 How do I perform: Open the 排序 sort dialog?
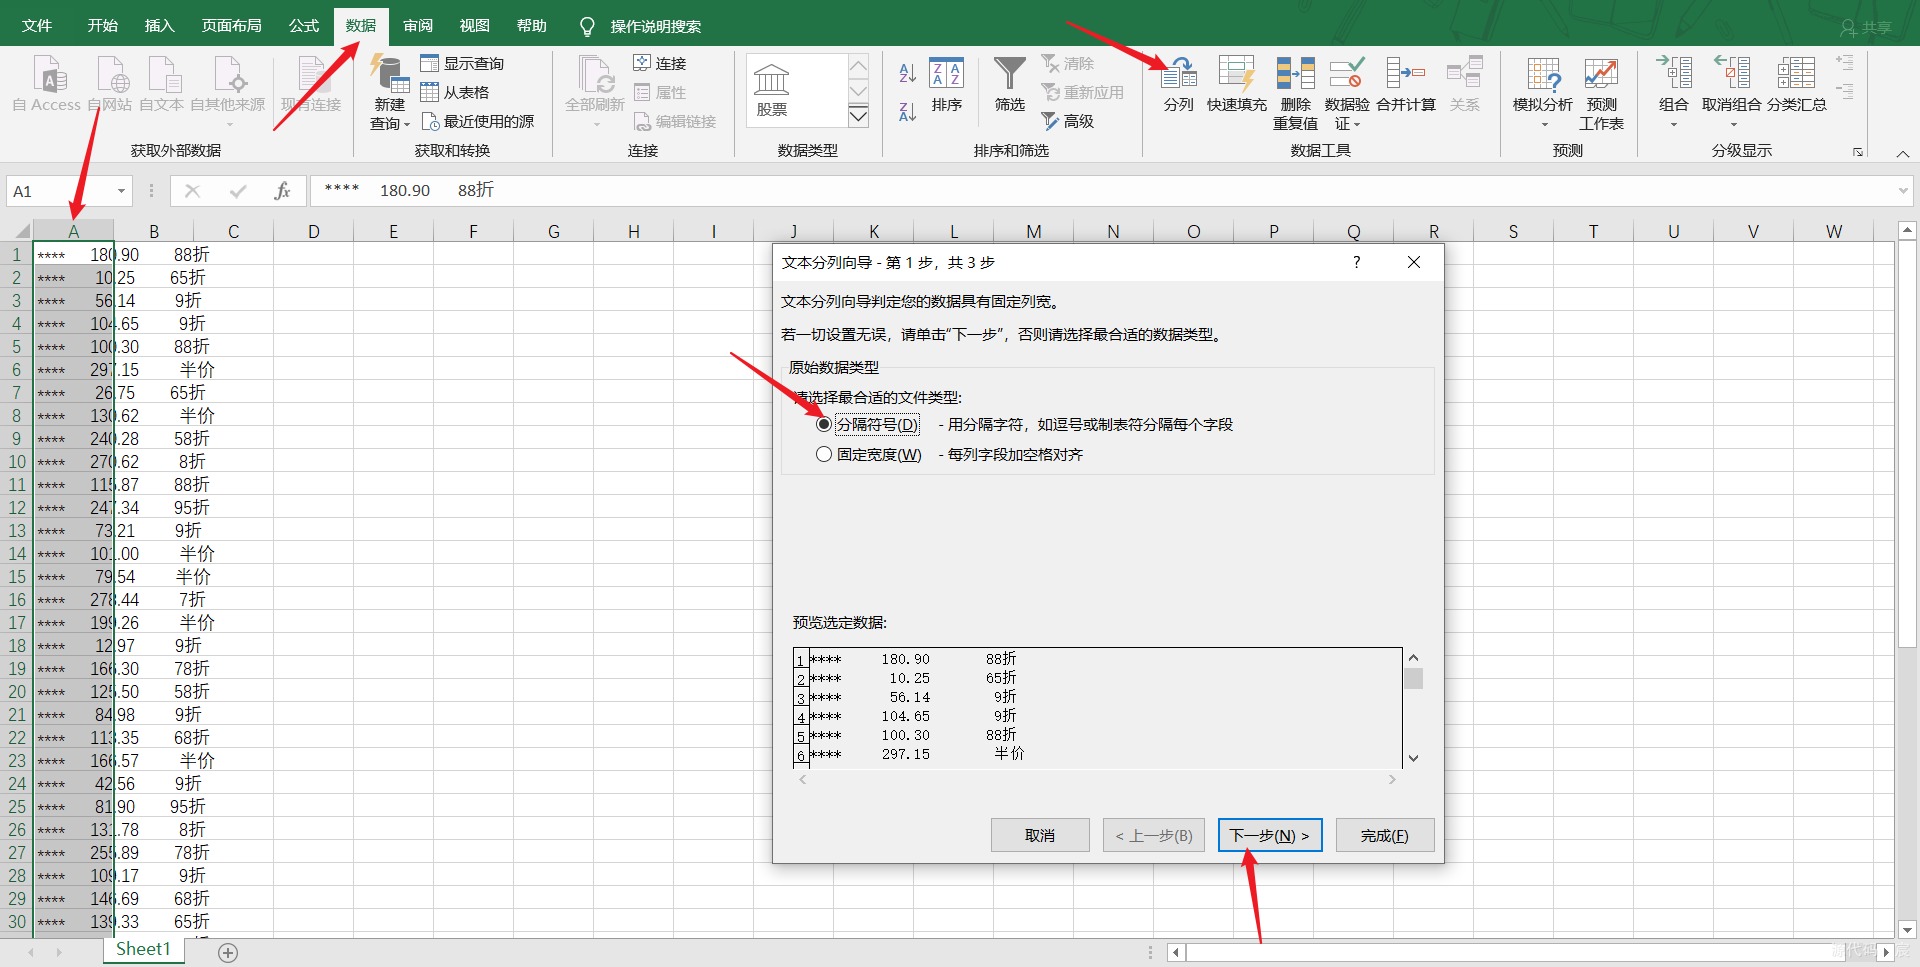point(946,85)
